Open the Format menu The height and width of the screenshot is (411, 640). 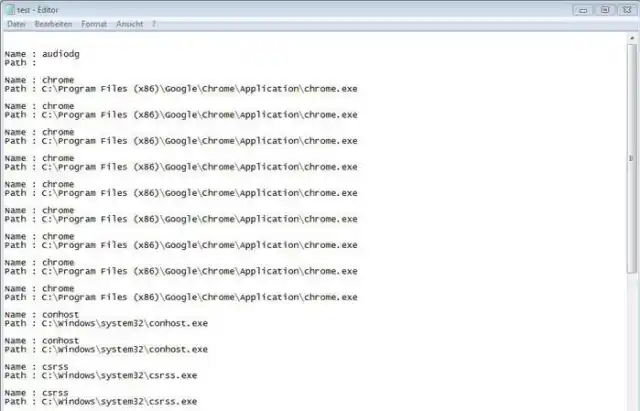[94, 24]
